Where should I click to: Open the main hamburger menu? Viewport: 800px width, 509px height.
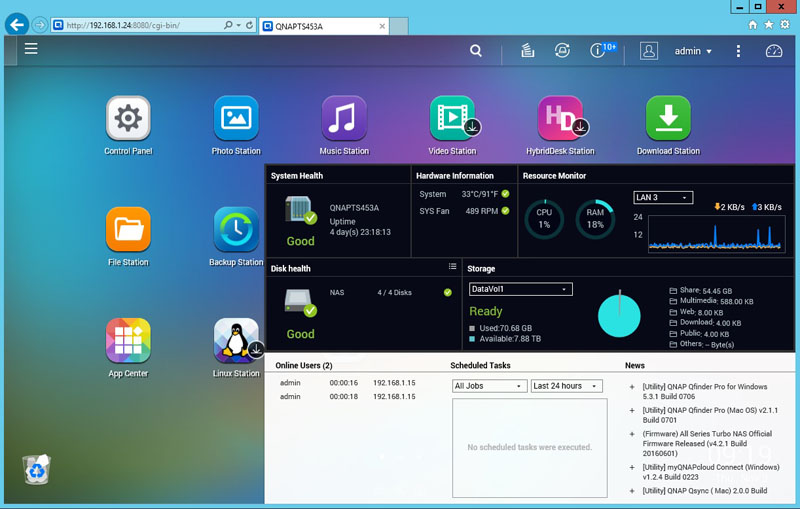[31, 48]
